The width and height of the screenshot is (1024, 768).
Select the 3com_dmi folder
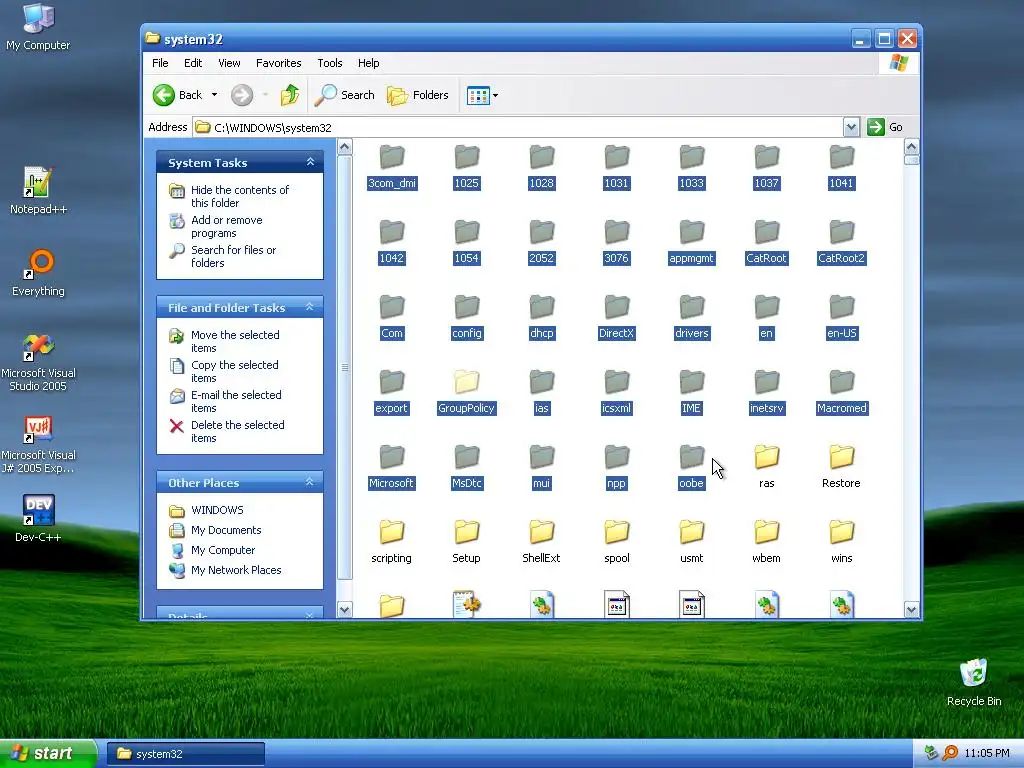392,168
